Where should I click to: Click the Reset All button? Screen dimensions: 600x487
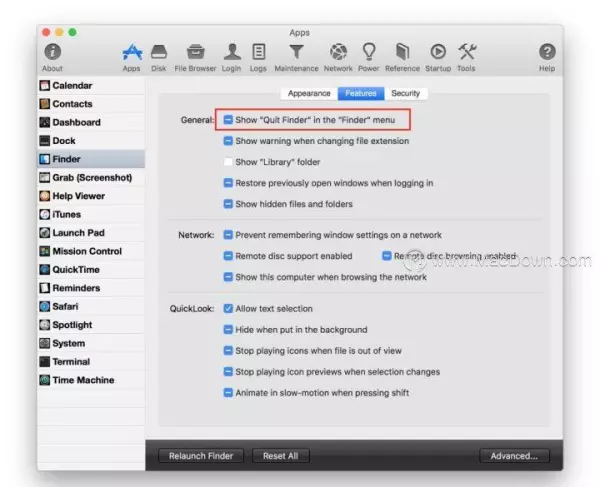(280, 456)
